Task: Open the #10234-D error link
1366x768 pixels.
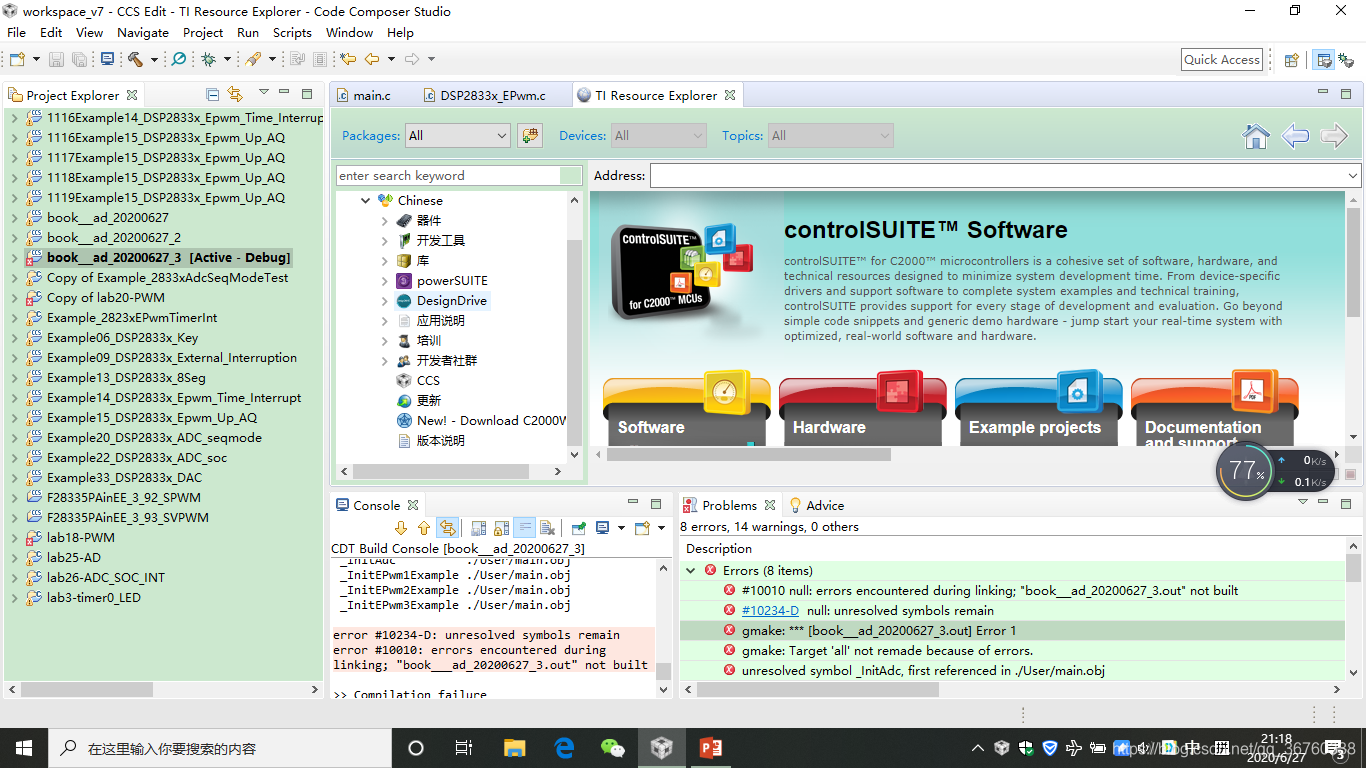Action: pos(770,610)
